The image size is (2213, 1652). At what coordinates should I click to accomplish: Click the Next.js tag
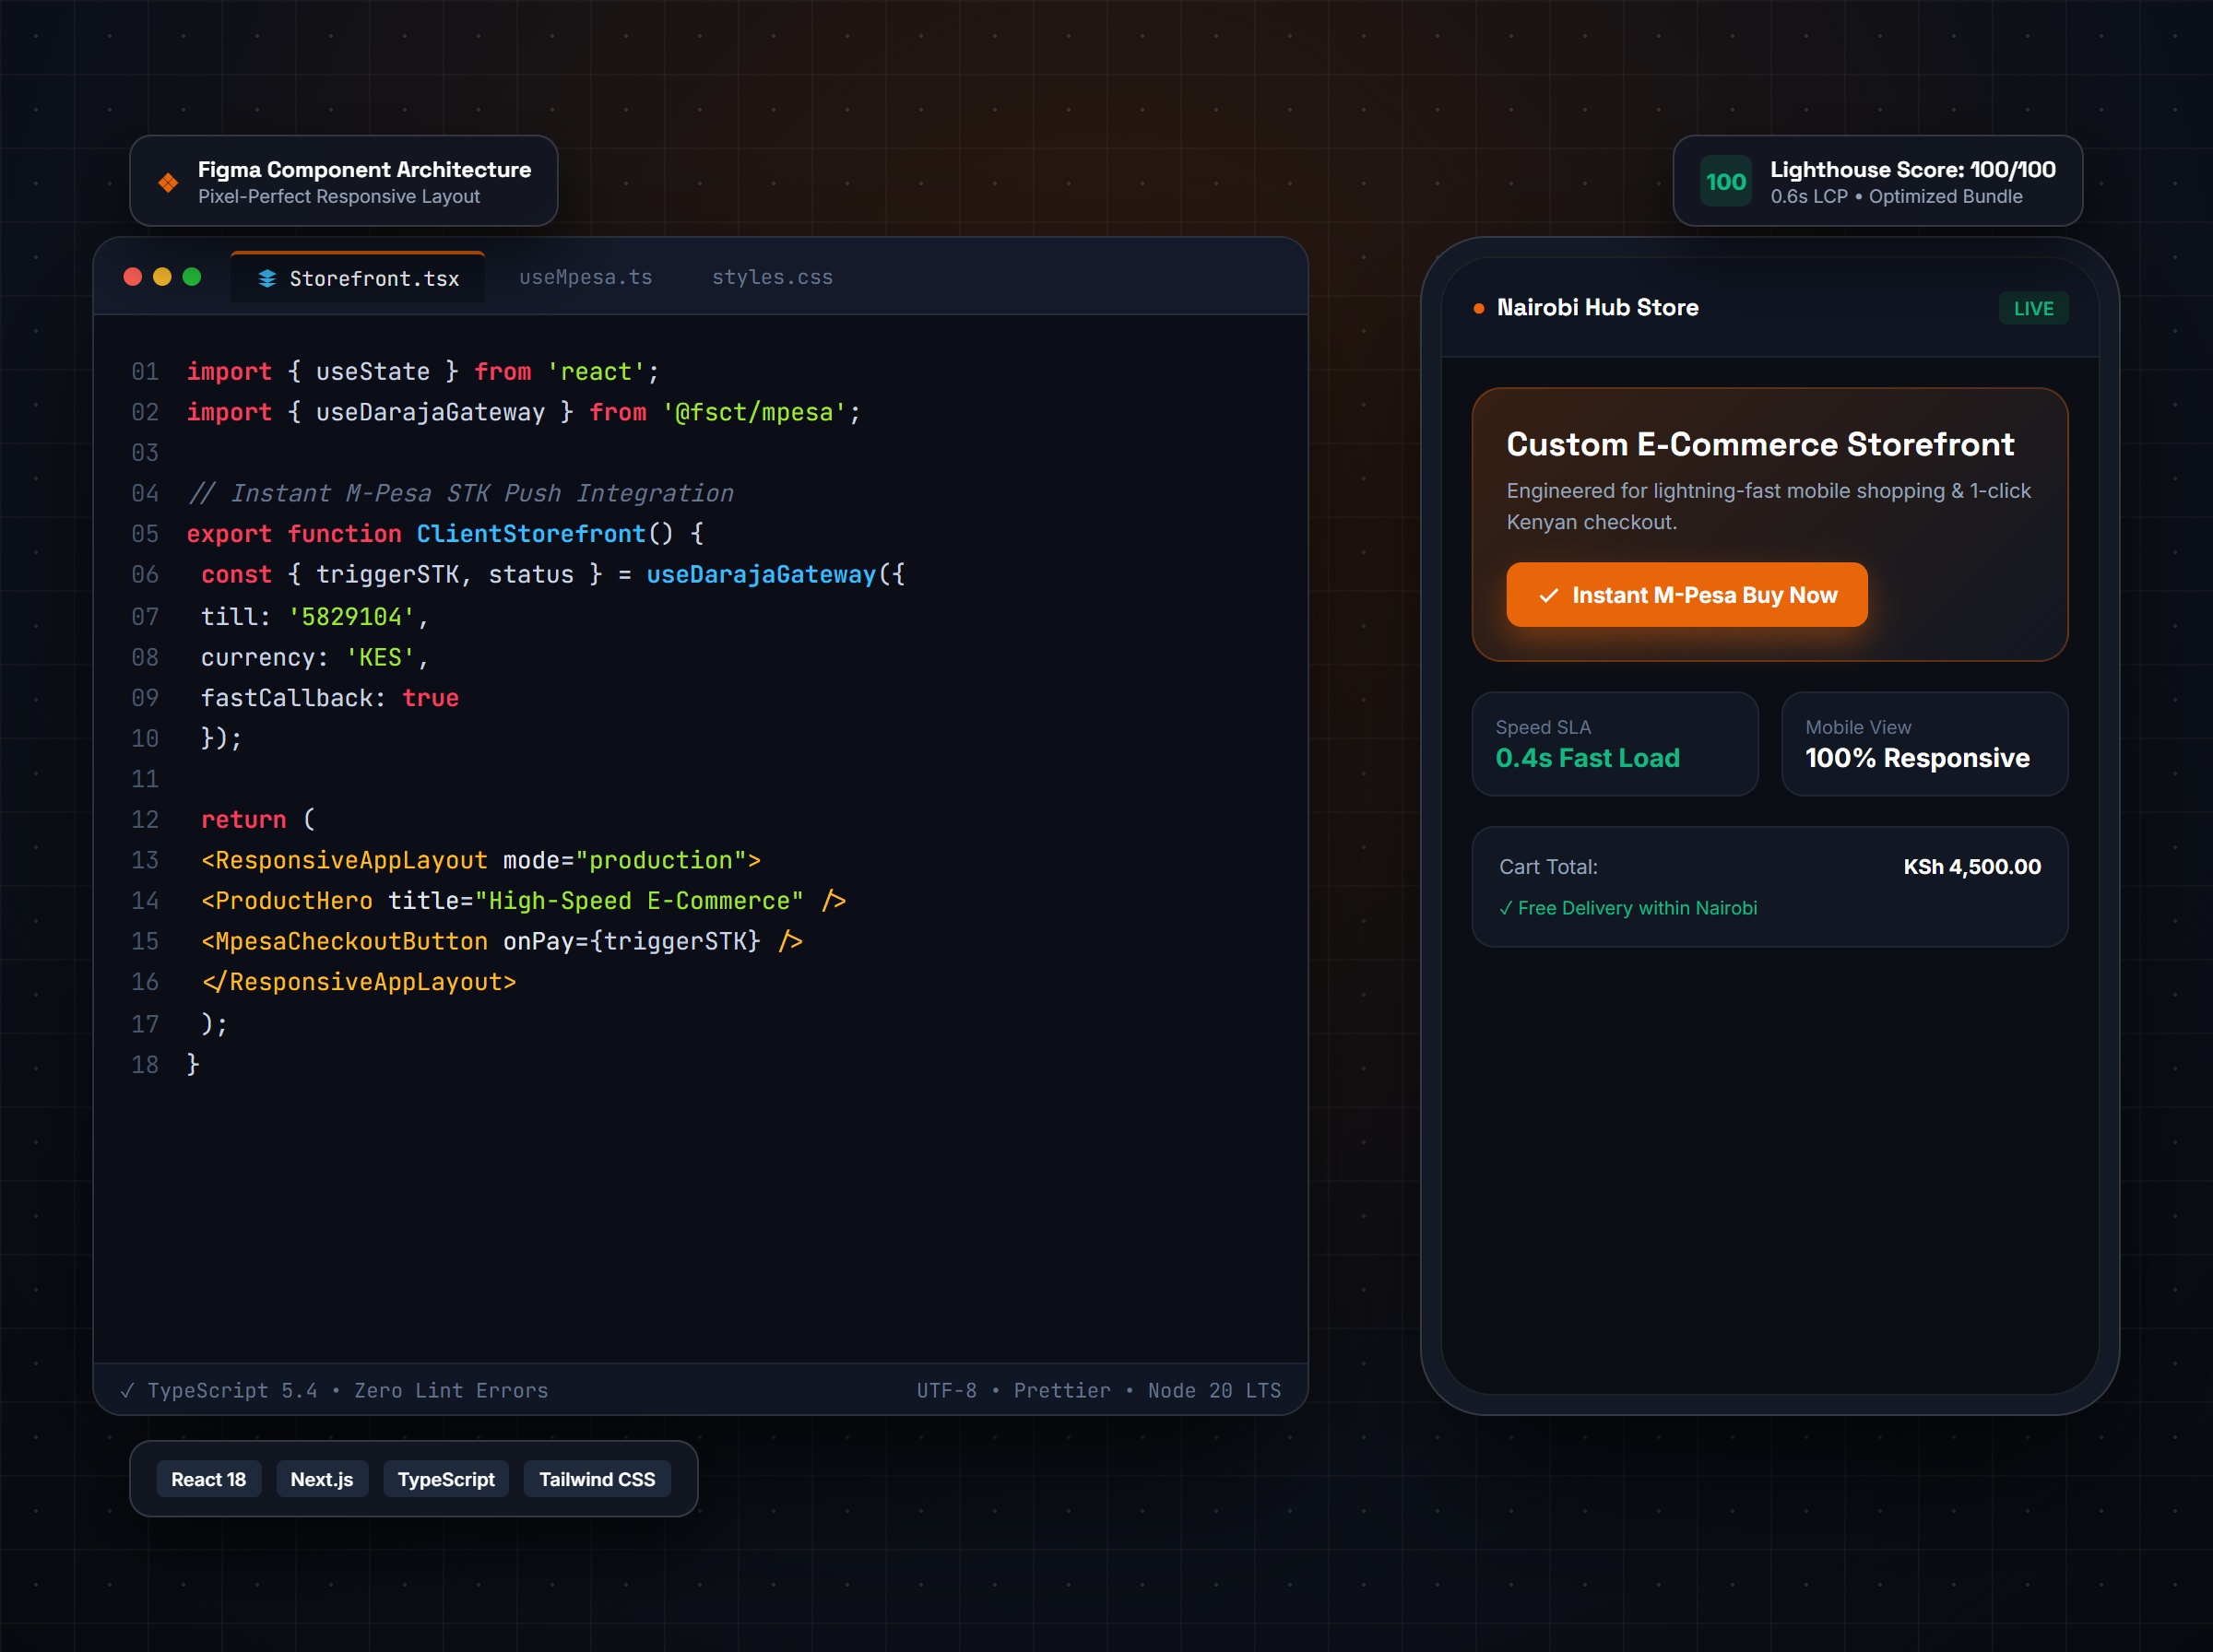(322, 1479)
